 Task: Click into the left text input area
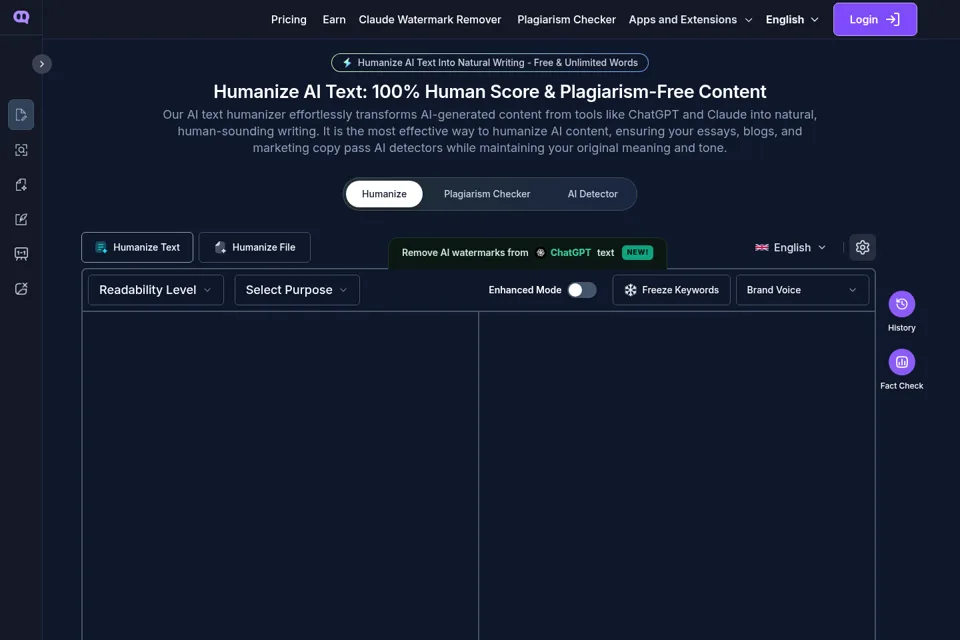click(280, 476)
